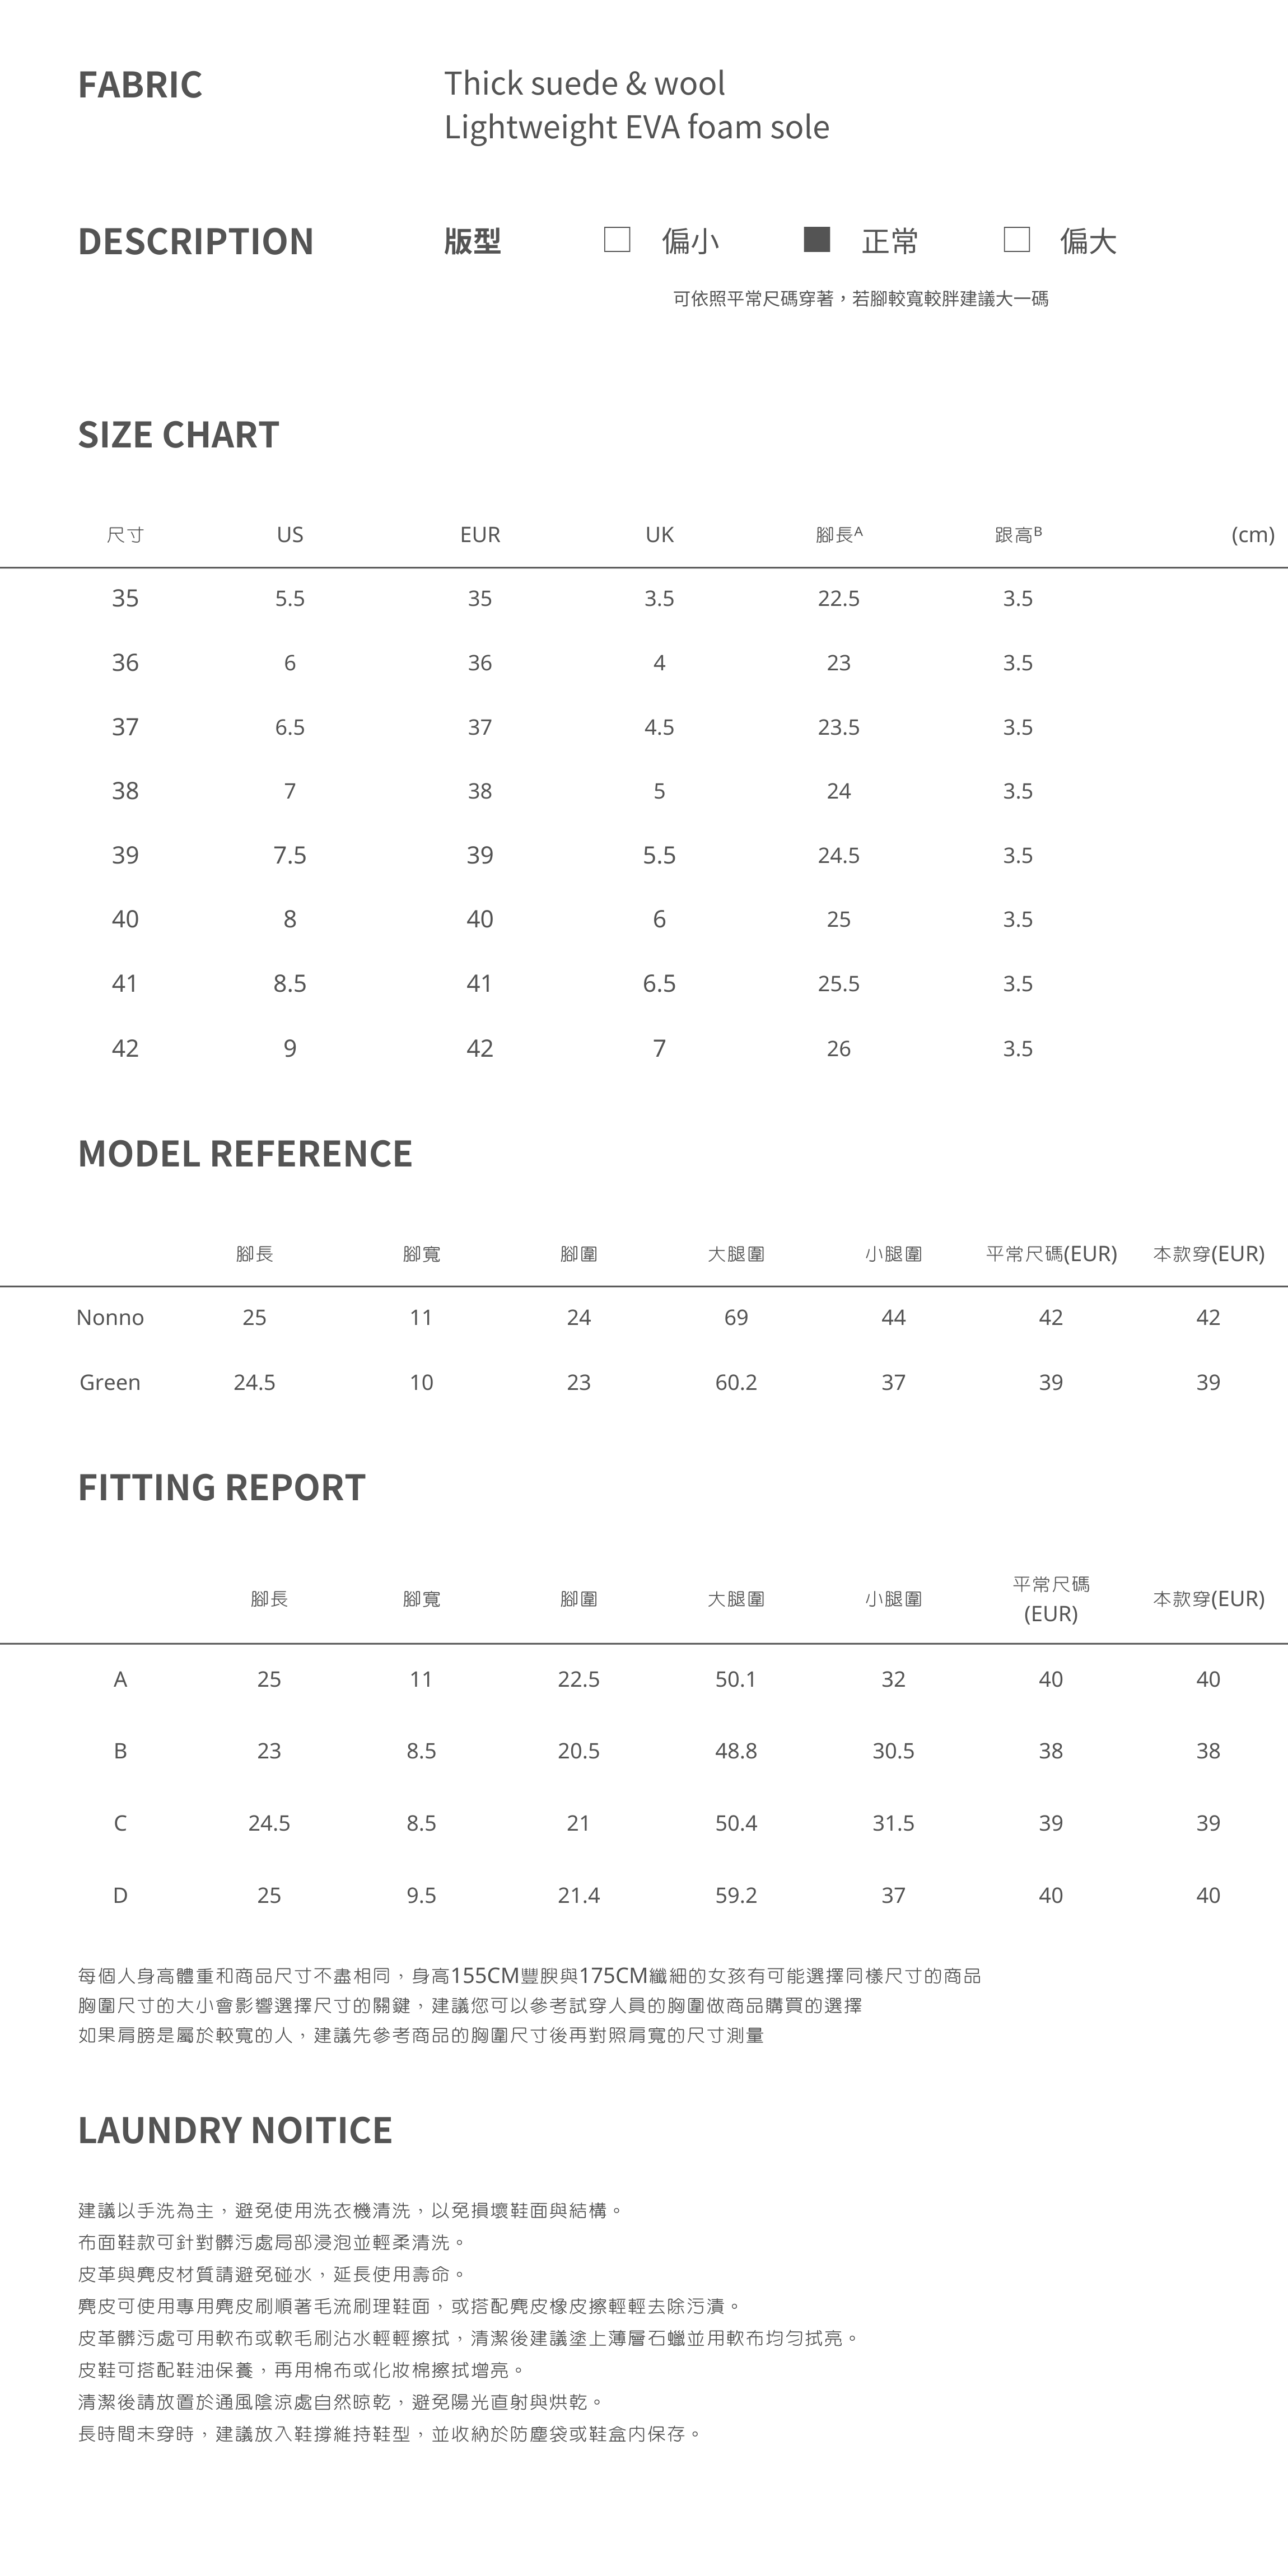Toggle the filled 正常 checkbox

tap(817, 240)
